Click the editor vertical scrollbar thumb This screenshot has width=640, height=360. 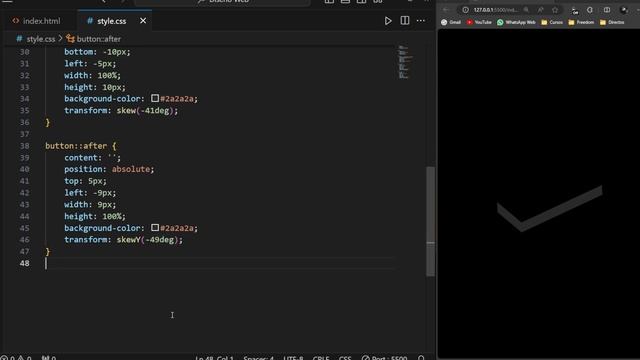point(430,221)
